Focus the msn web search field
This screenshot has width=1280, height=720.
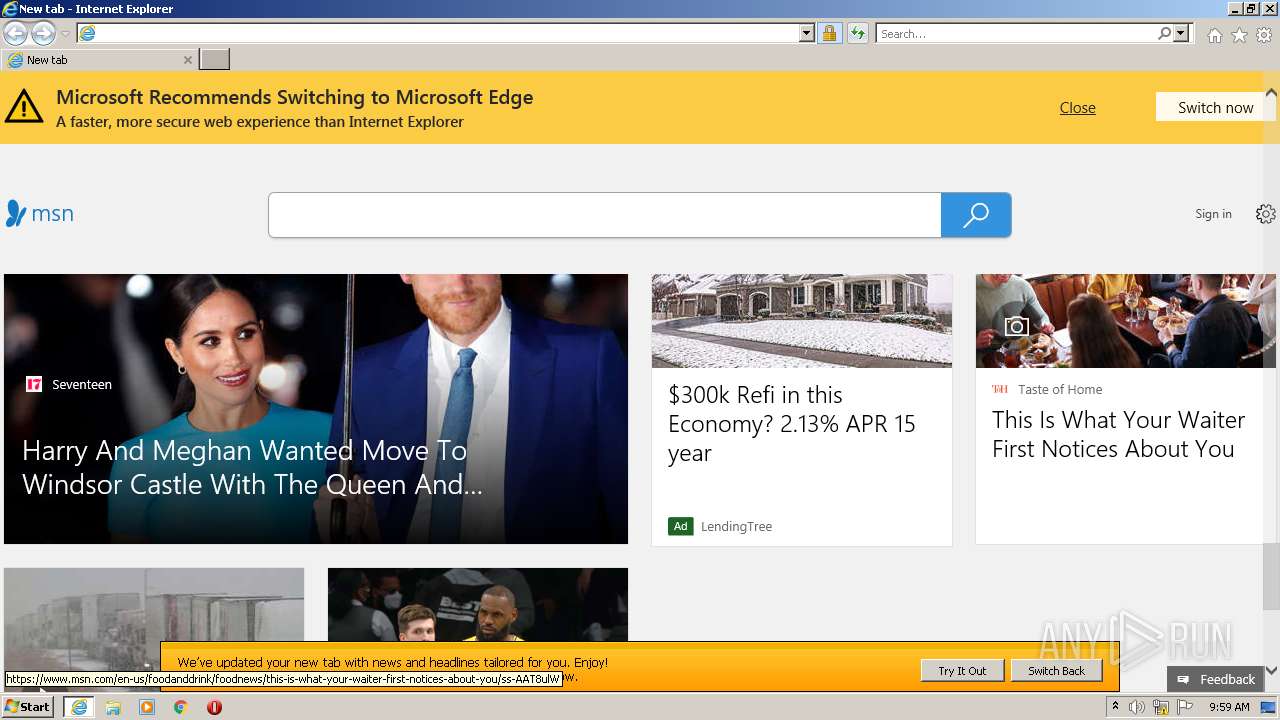[x=604, y=215]
